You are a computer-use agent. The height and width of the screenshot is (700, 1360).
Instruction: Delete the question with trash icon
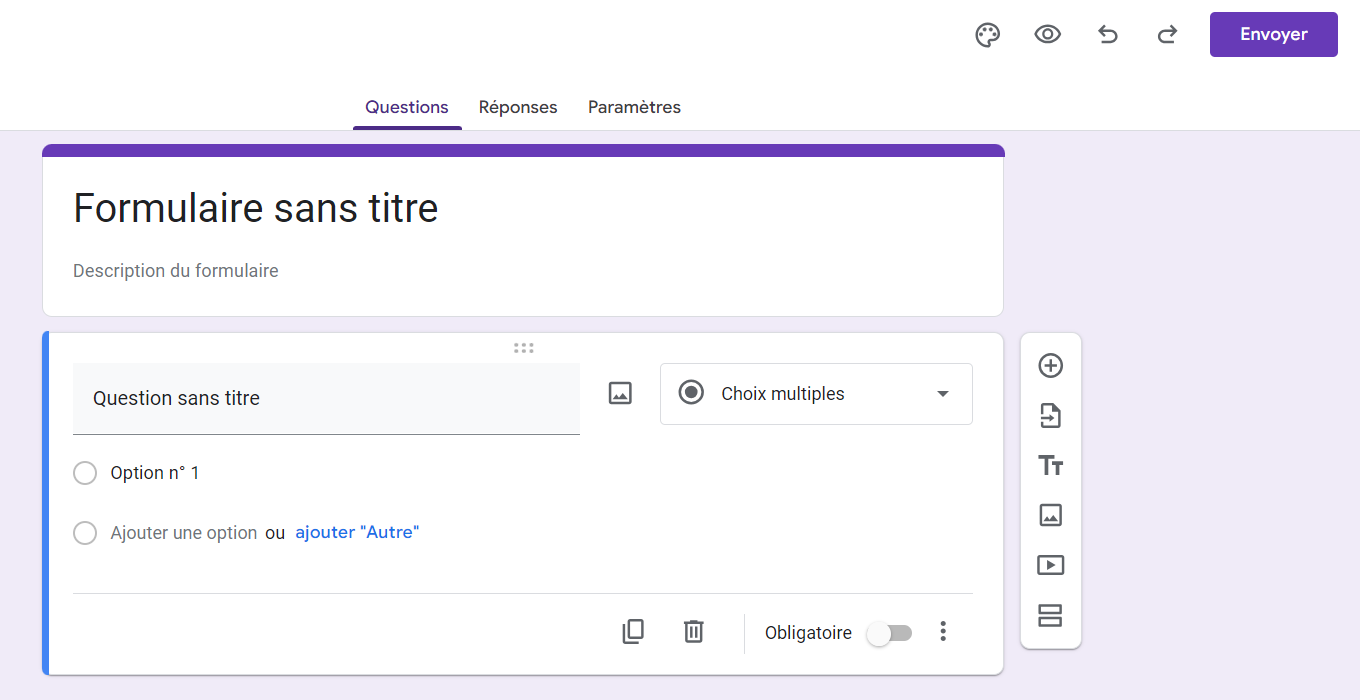[x=694, y=632]
